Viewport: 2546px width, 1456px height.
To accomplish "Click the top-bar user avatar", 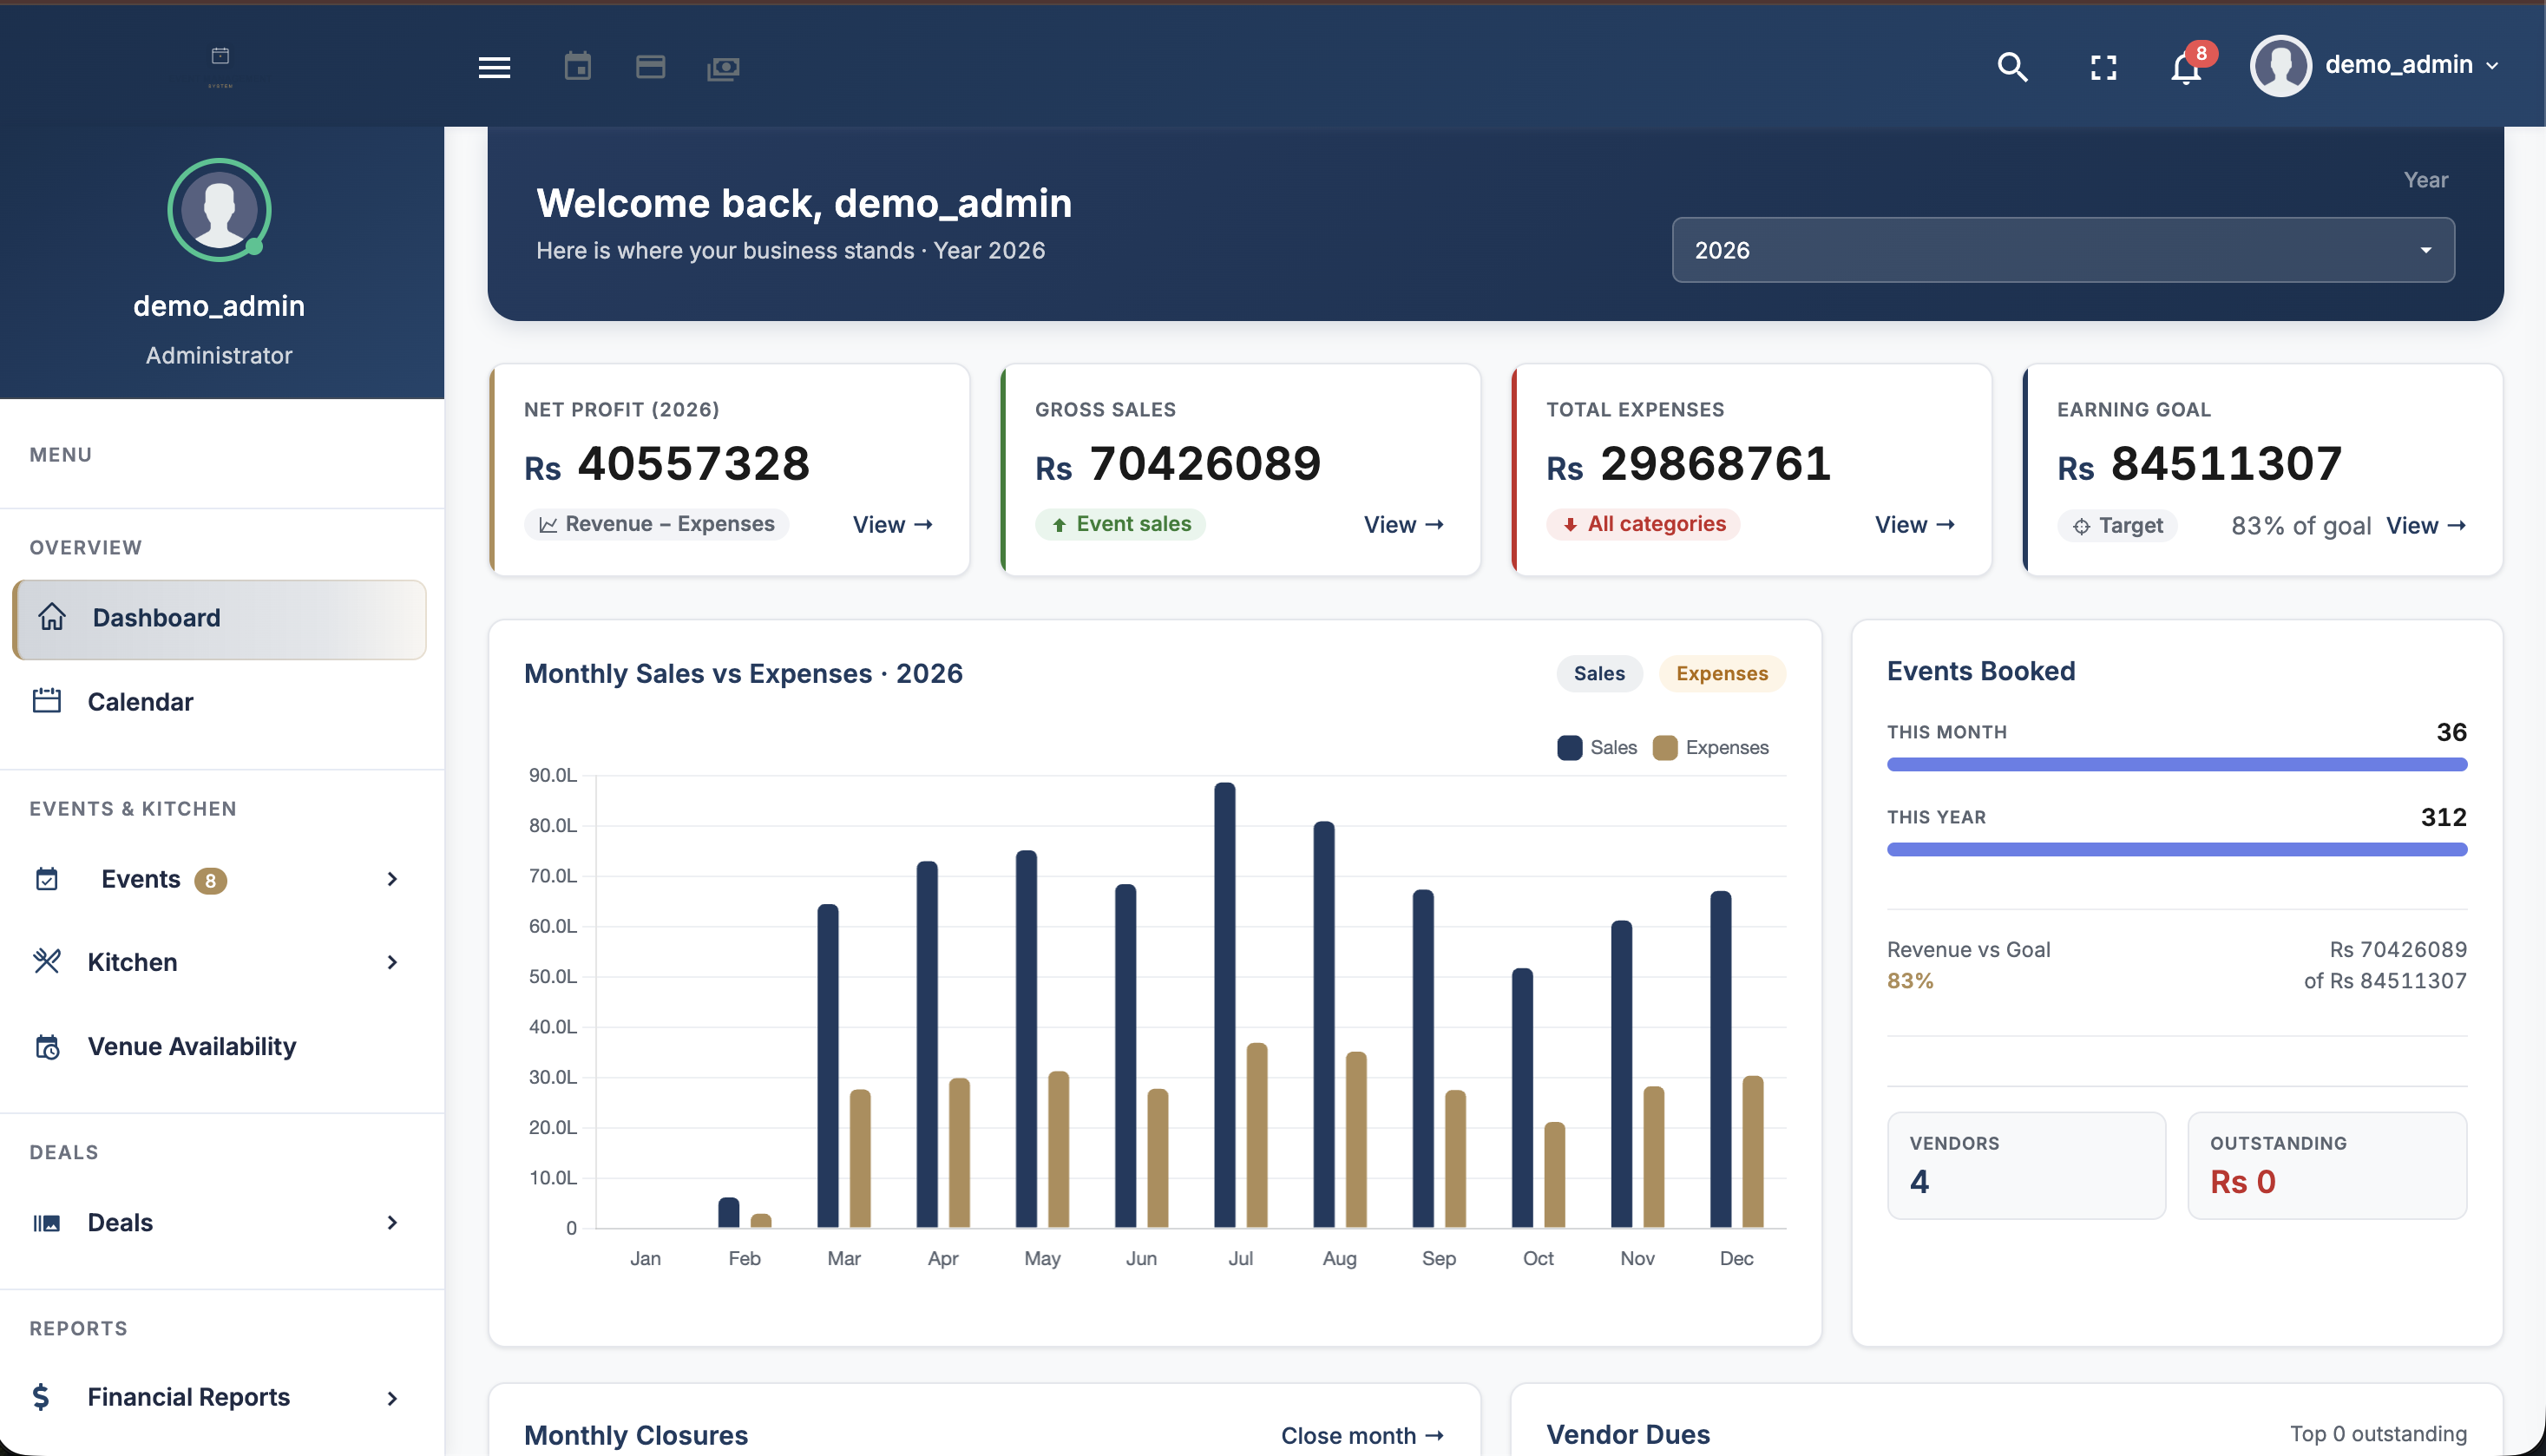I will (x=2280, y=65).
